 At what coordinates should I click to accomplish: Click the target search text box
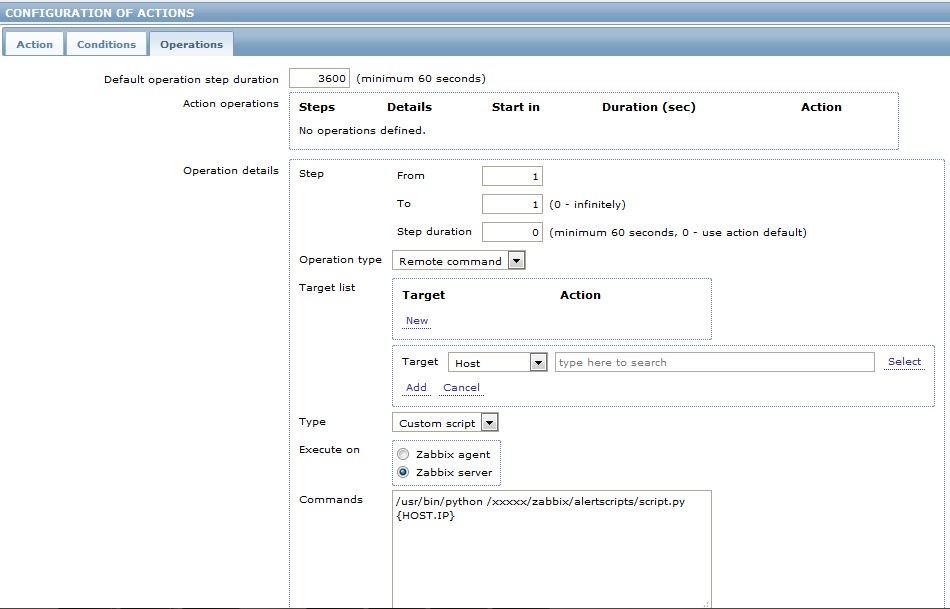click(714, 362)
